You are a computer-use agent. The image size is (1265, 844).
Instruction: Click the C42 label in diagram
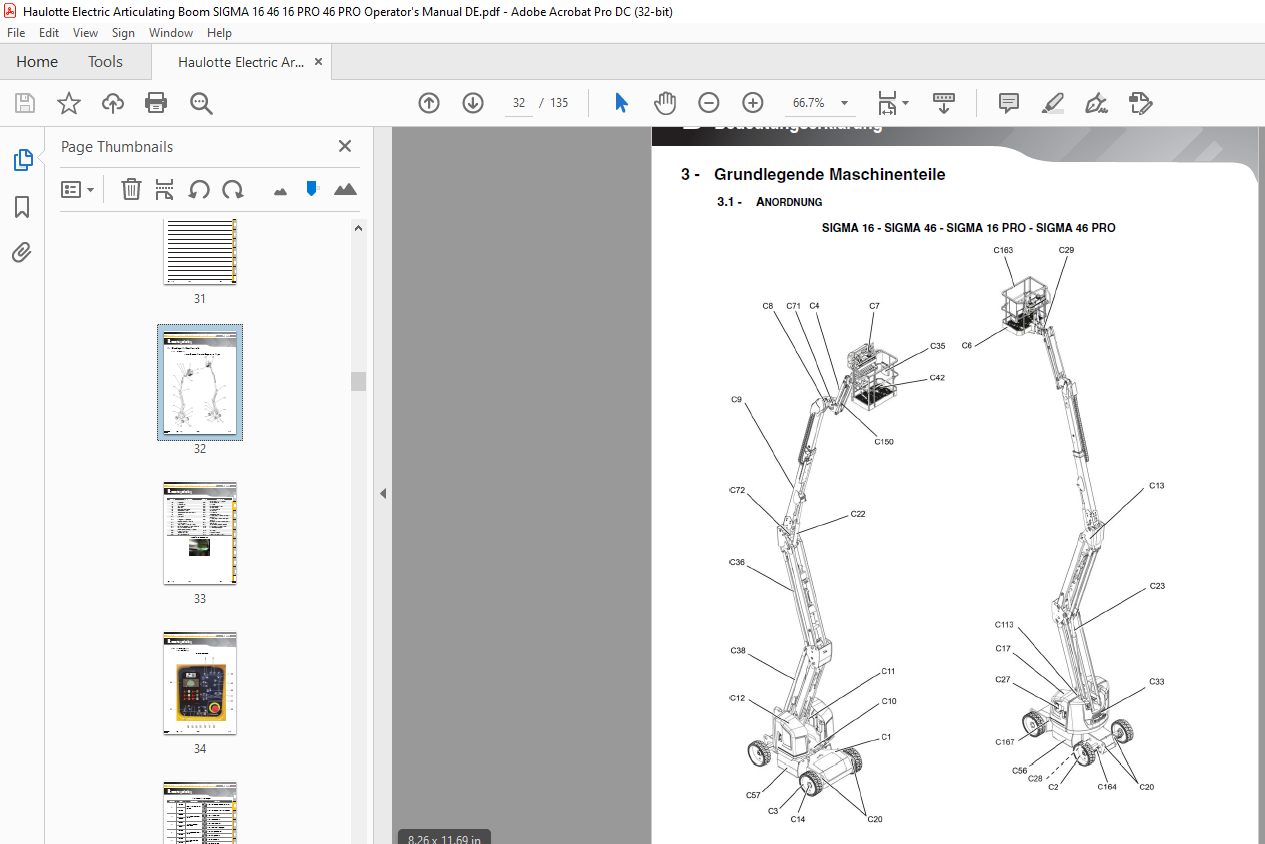tap(937, 378)
